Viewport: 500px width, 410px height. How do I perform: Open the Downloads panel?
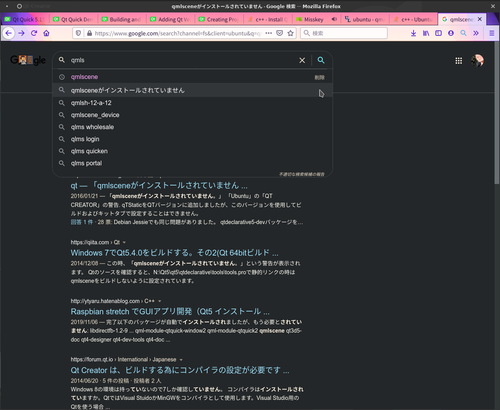pyautogui.click(x=413, y=33)
